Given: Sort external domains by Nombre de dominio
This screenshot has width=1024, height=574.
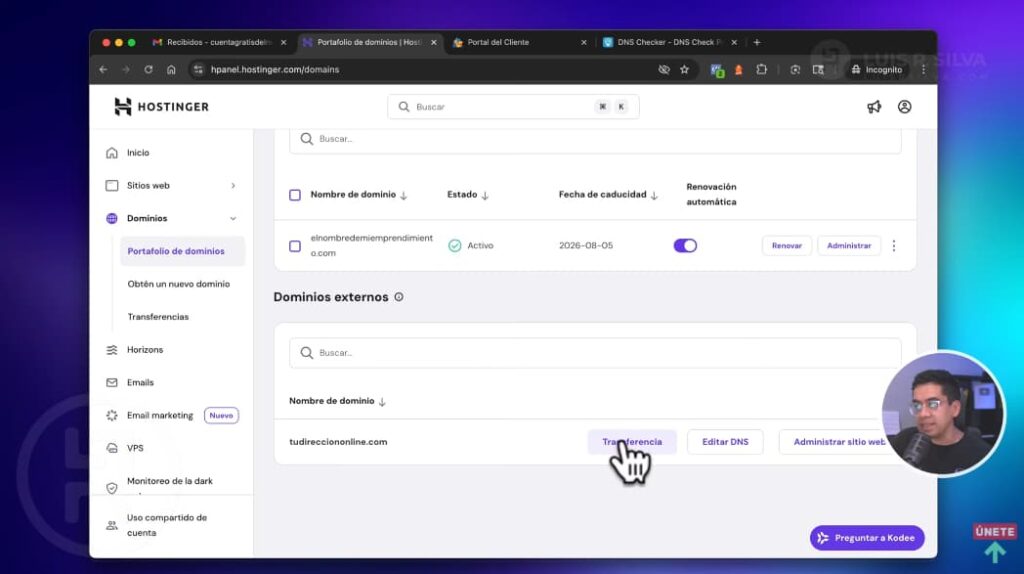Looking at the screenshot, I should (338, 401).
